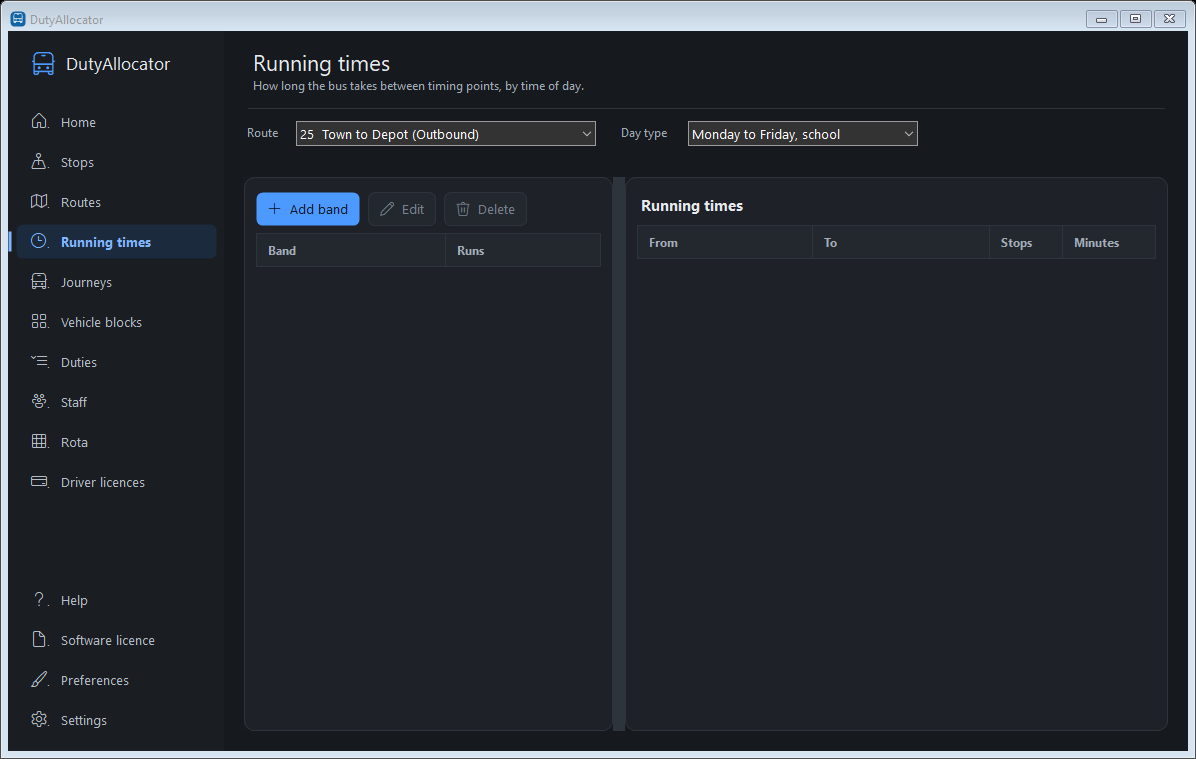Expand Route list via chevron arrow
Viewport: 1196px width, 759px height.
587,133
